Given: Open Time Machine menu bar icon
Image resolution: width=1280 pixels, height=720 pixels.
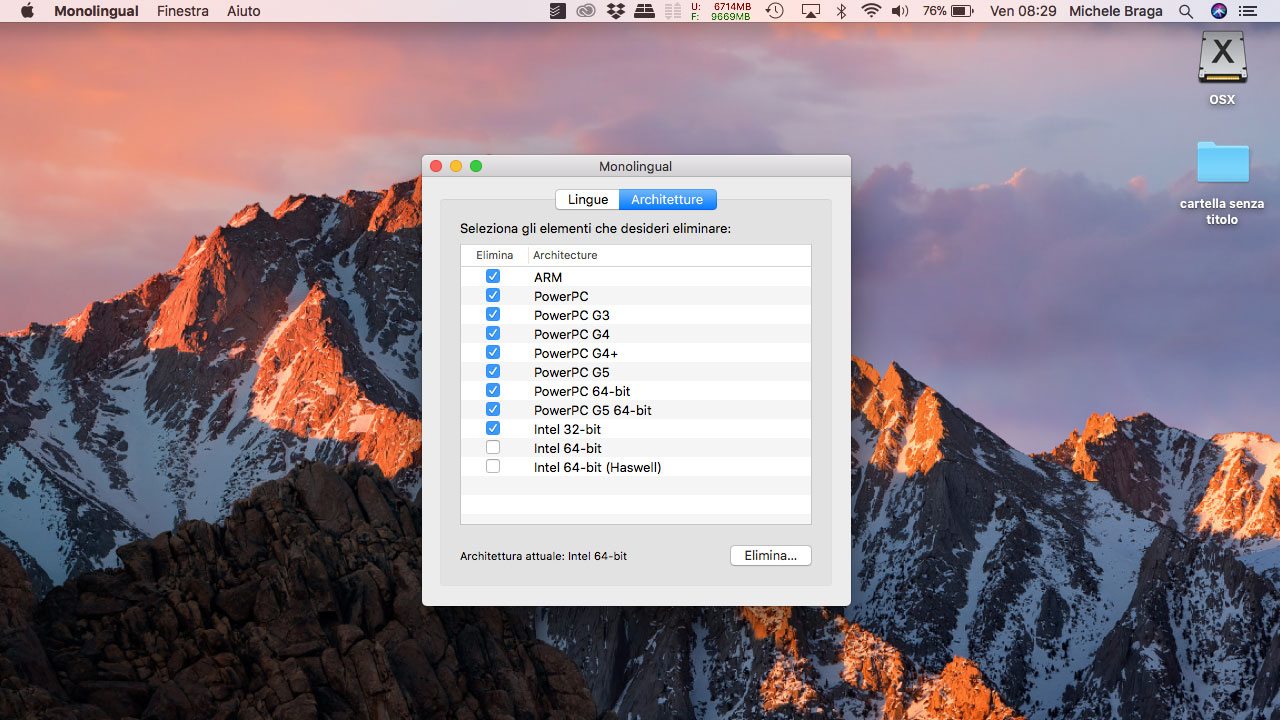Looking at the screenshot, I should (775, 11).
